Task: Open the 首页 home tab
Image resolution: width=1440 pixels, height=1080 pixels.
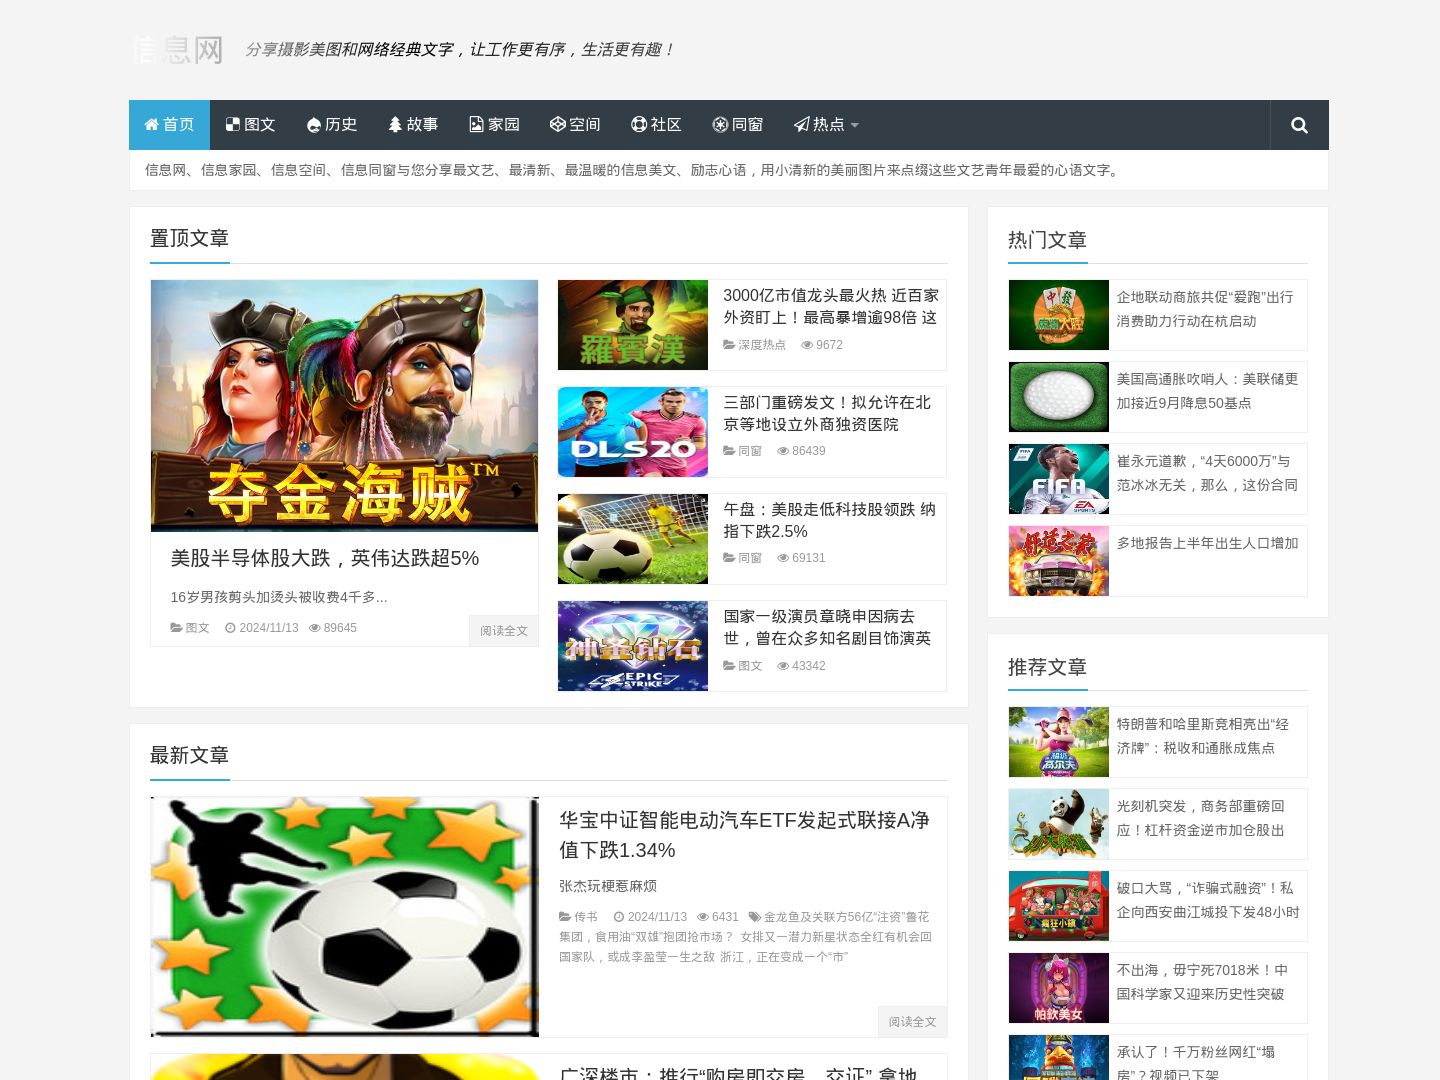Action: click(169, 125)
